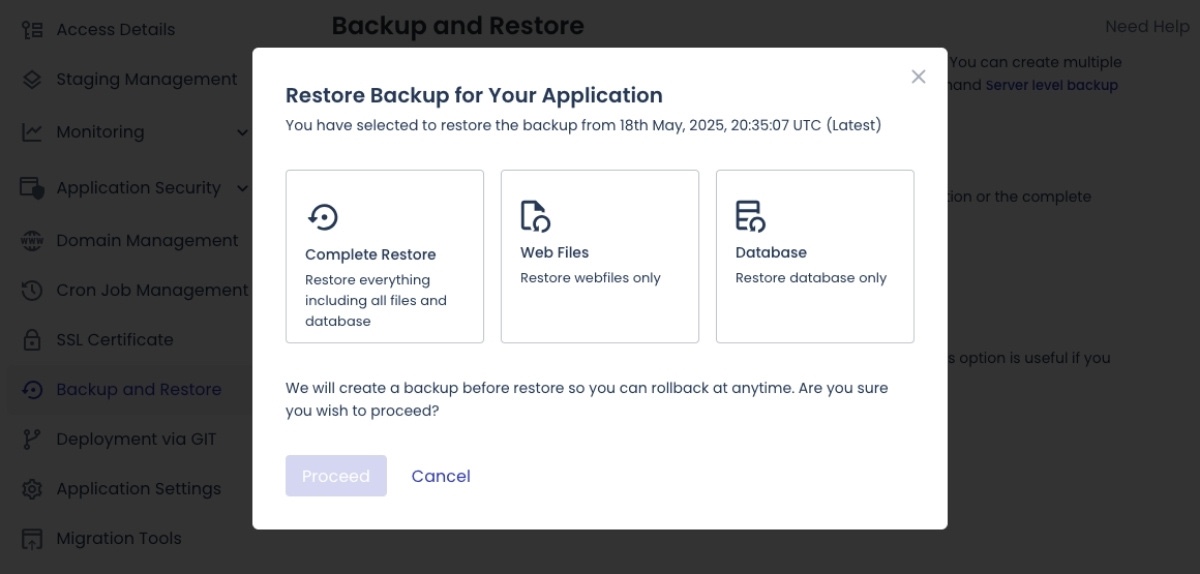Pick the Database only restore option card
The width and height of the screenshot is (1200, 574).
814,256
